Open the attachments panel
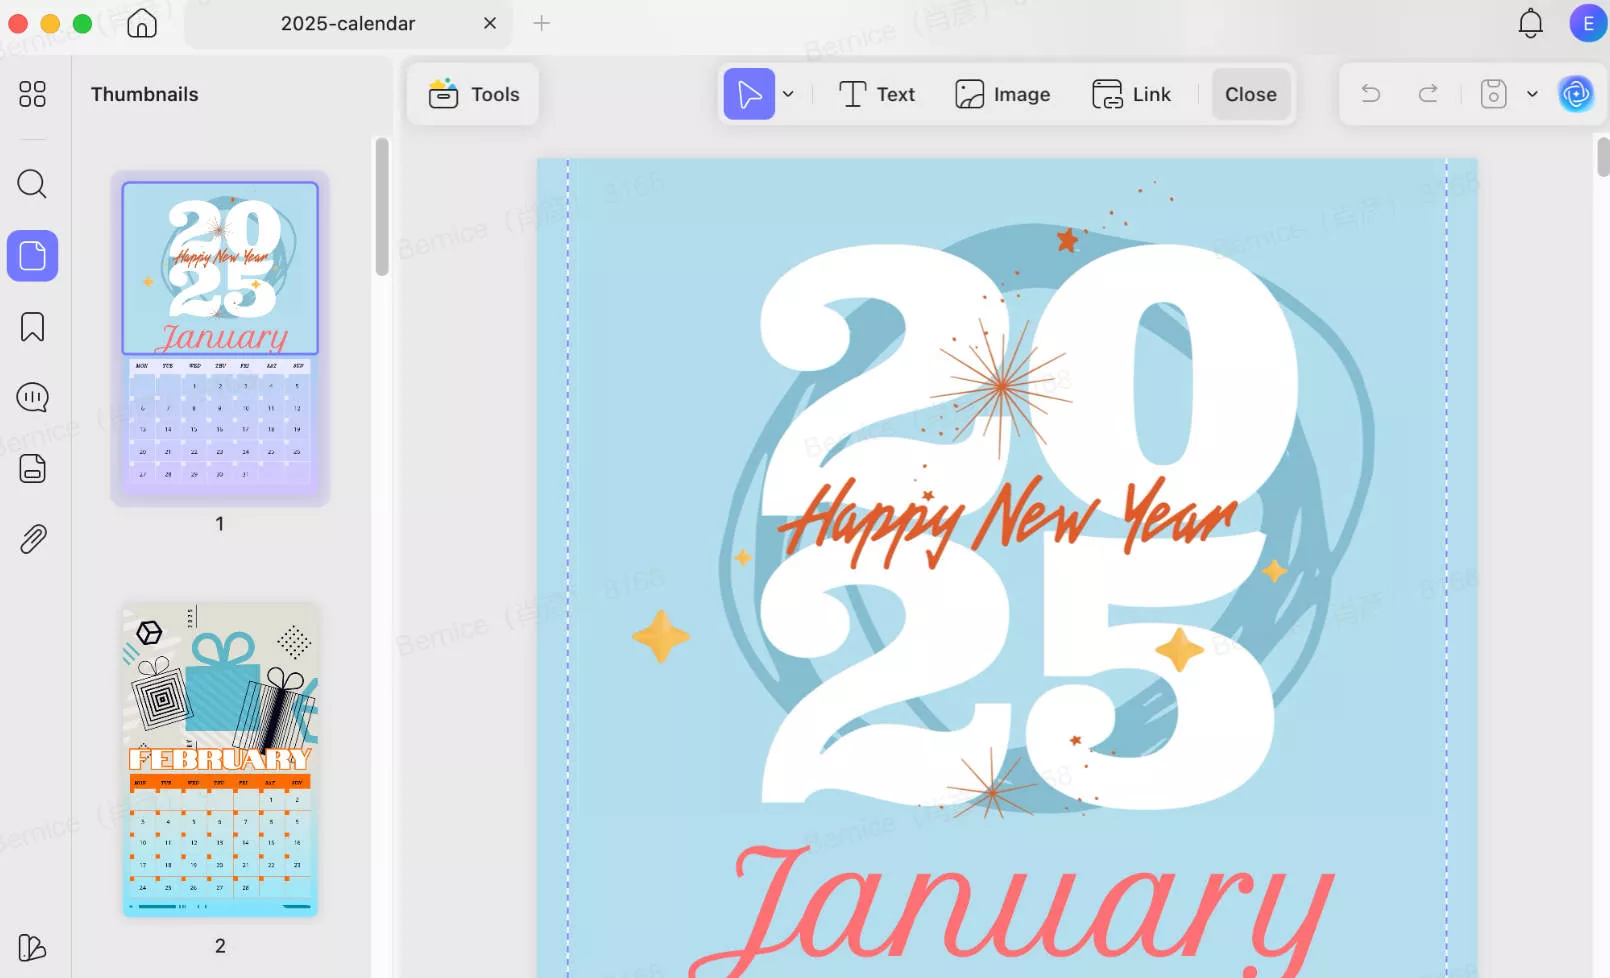Viewport: 1610px width, 978px height. pyautogui.click(x=32, y=538)
